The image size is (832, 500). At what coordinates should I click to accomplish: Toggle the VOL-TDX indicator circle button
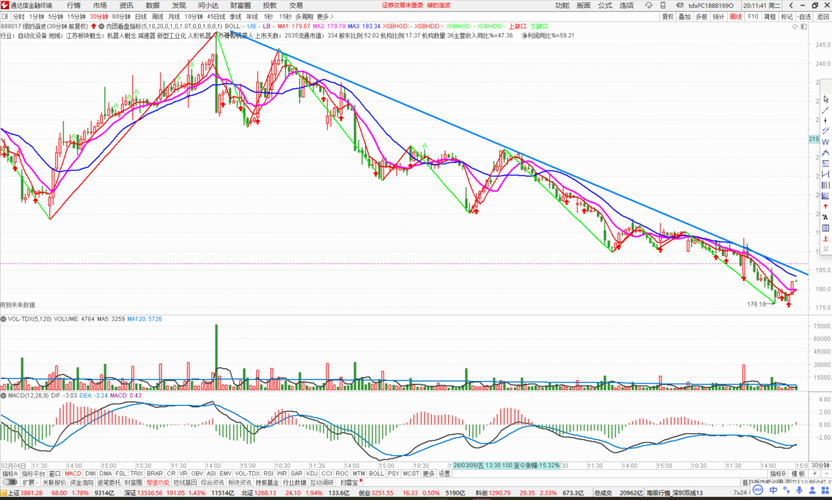[3, 319]
